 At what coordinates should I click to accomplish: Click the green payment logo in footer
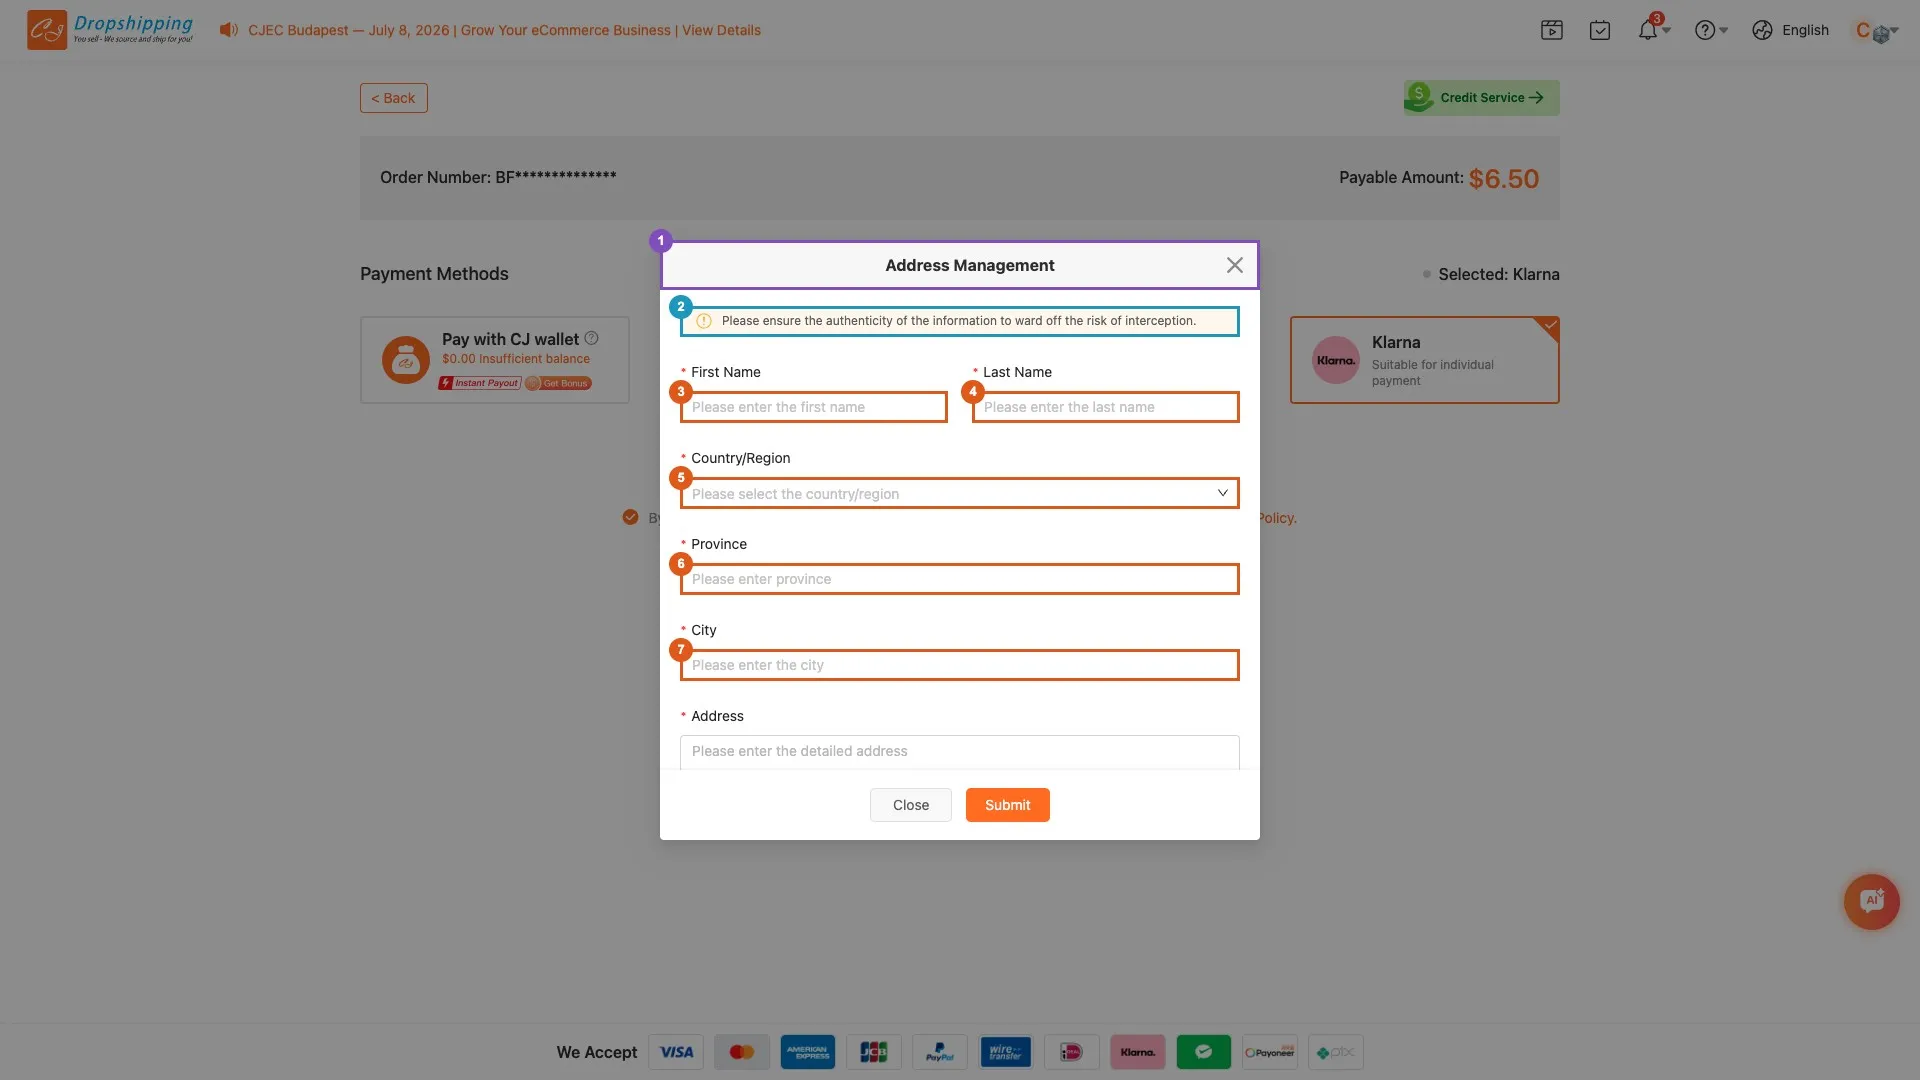point(1204,1052)
